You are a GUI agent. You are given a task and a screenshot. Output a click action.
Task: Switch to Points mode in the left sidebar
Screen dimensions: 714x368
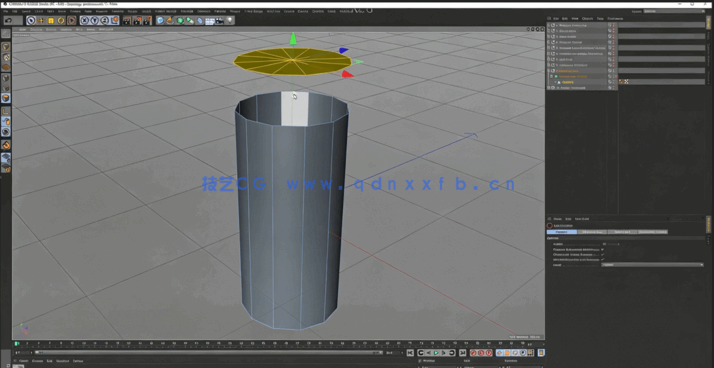click(6, 77)
